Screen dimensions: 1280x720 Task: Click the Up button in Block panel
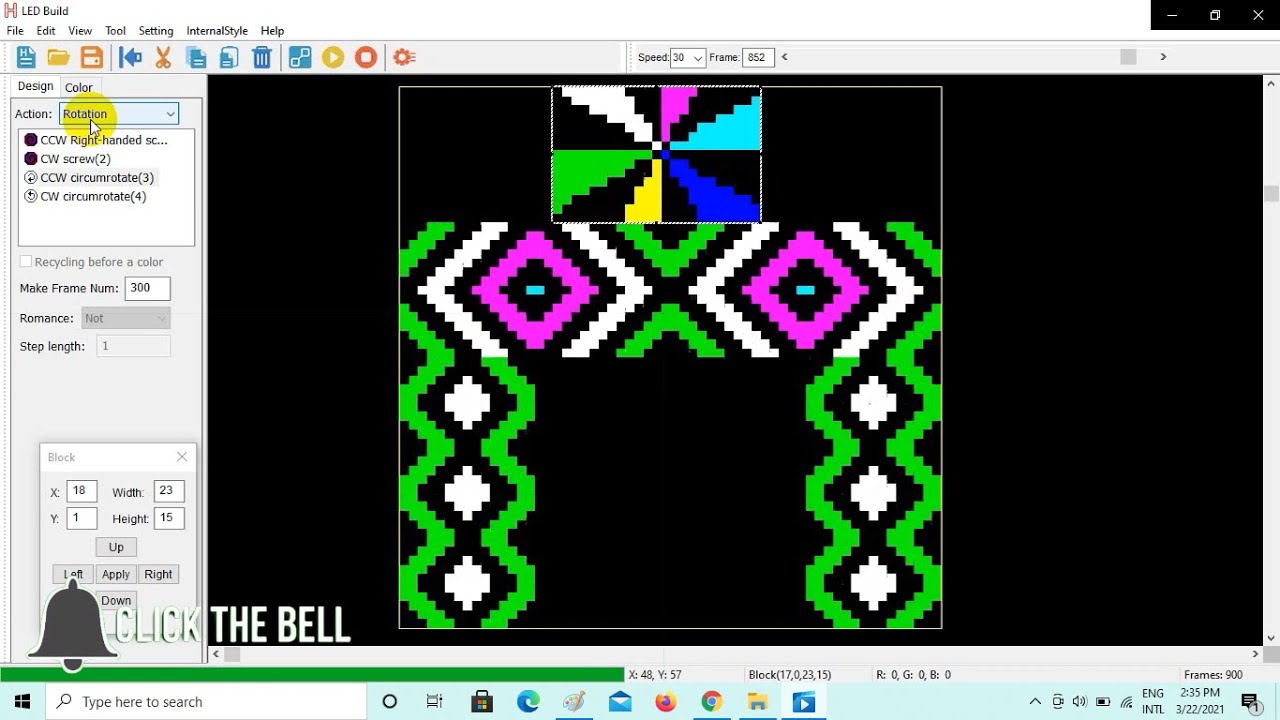click(116, 547)
